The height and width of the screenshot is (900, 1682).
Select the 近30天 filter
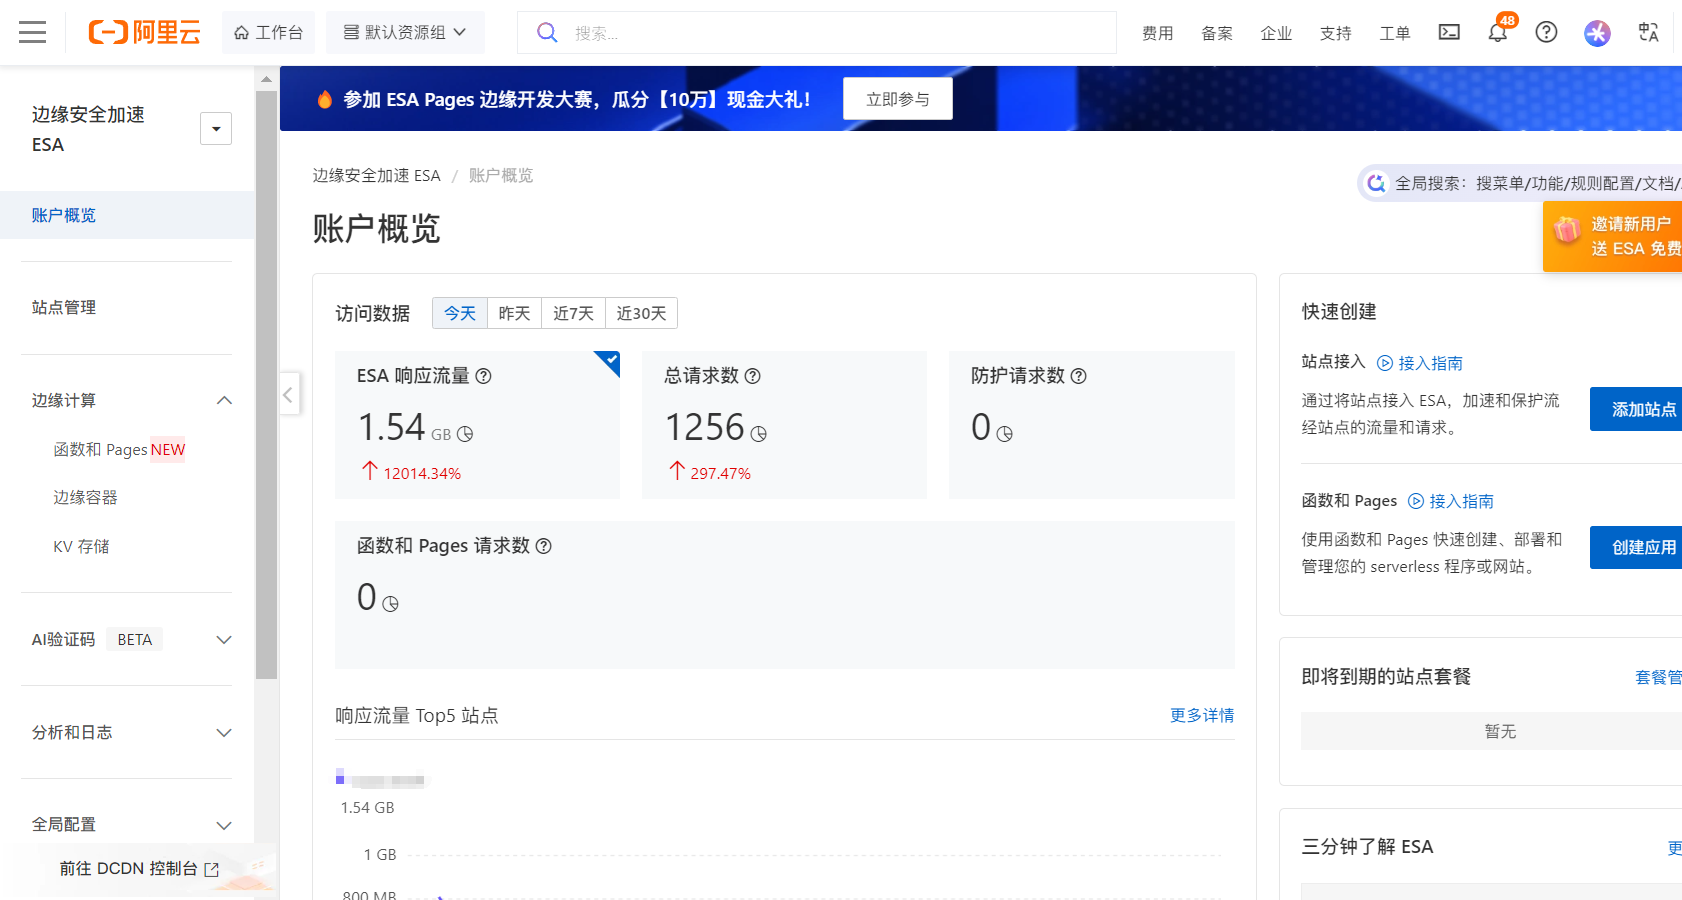click(x=641, y=313)
